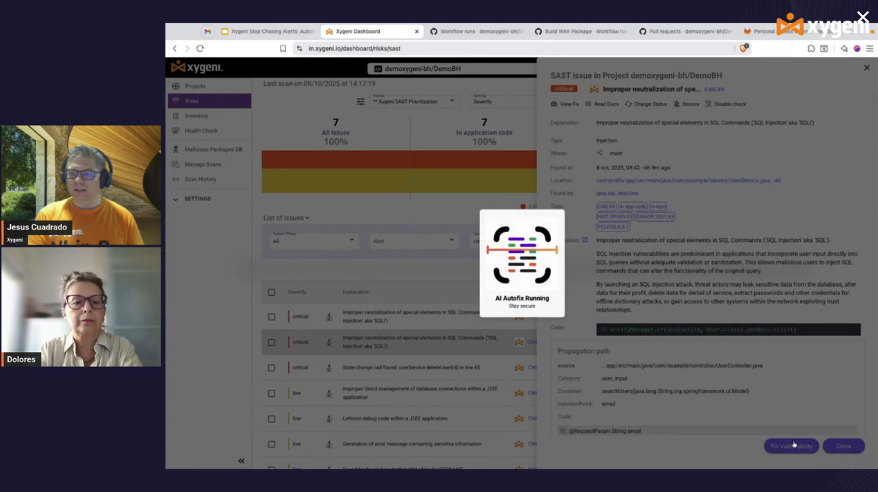Click the Read Docs action
This screenshot has height=492, width=878.
click(x=602, y=104)
